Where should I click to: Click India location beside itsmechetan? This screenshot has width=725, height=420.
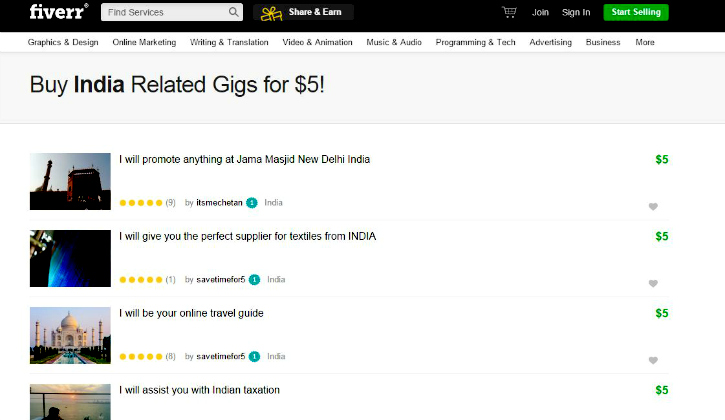coord(273,203)
